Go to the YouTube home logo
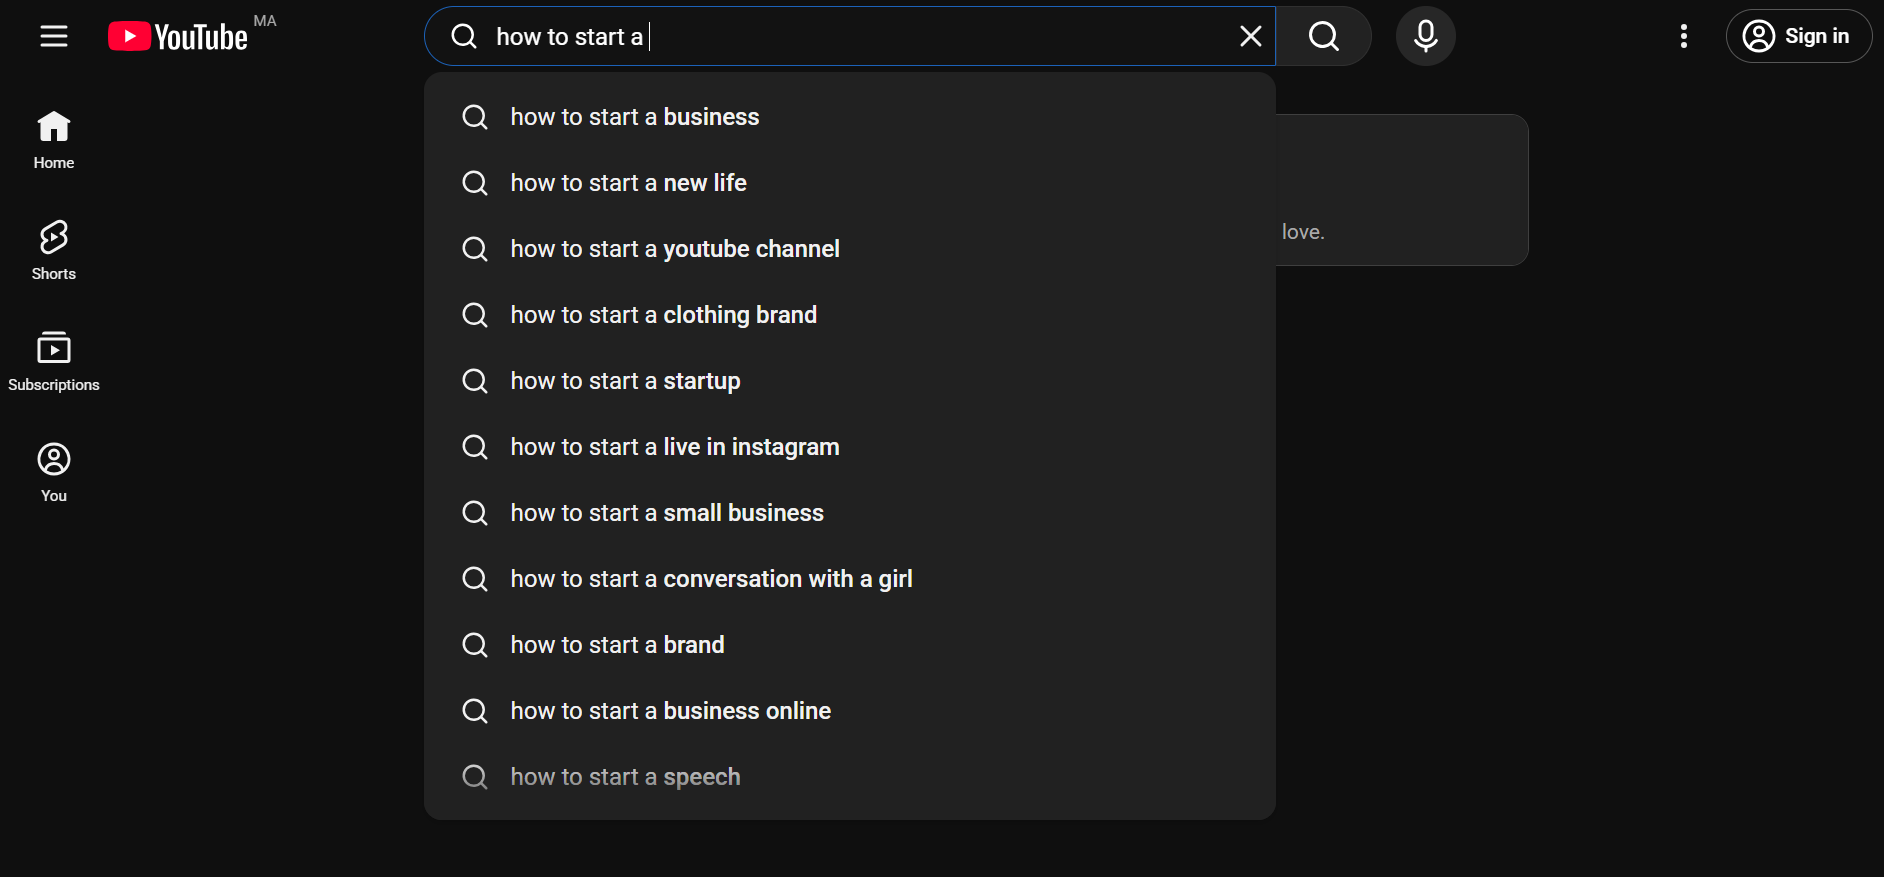The width and height of the screenshot is (1884, 877). click(x=178, y=37)
